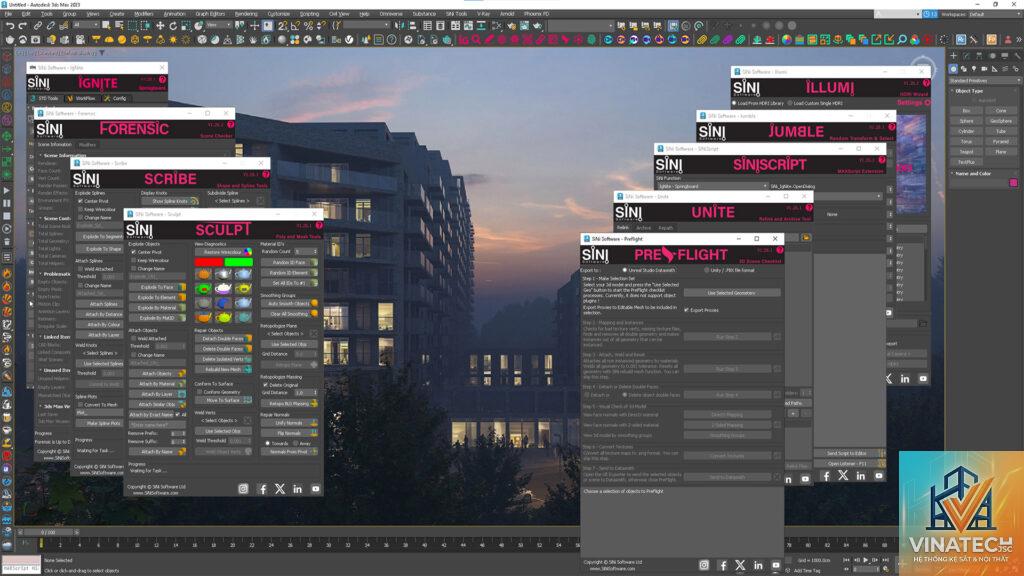1024x576 pixels.
Task: Switch to Workflow tab in Ignite
Action: [x=81, y=98]
